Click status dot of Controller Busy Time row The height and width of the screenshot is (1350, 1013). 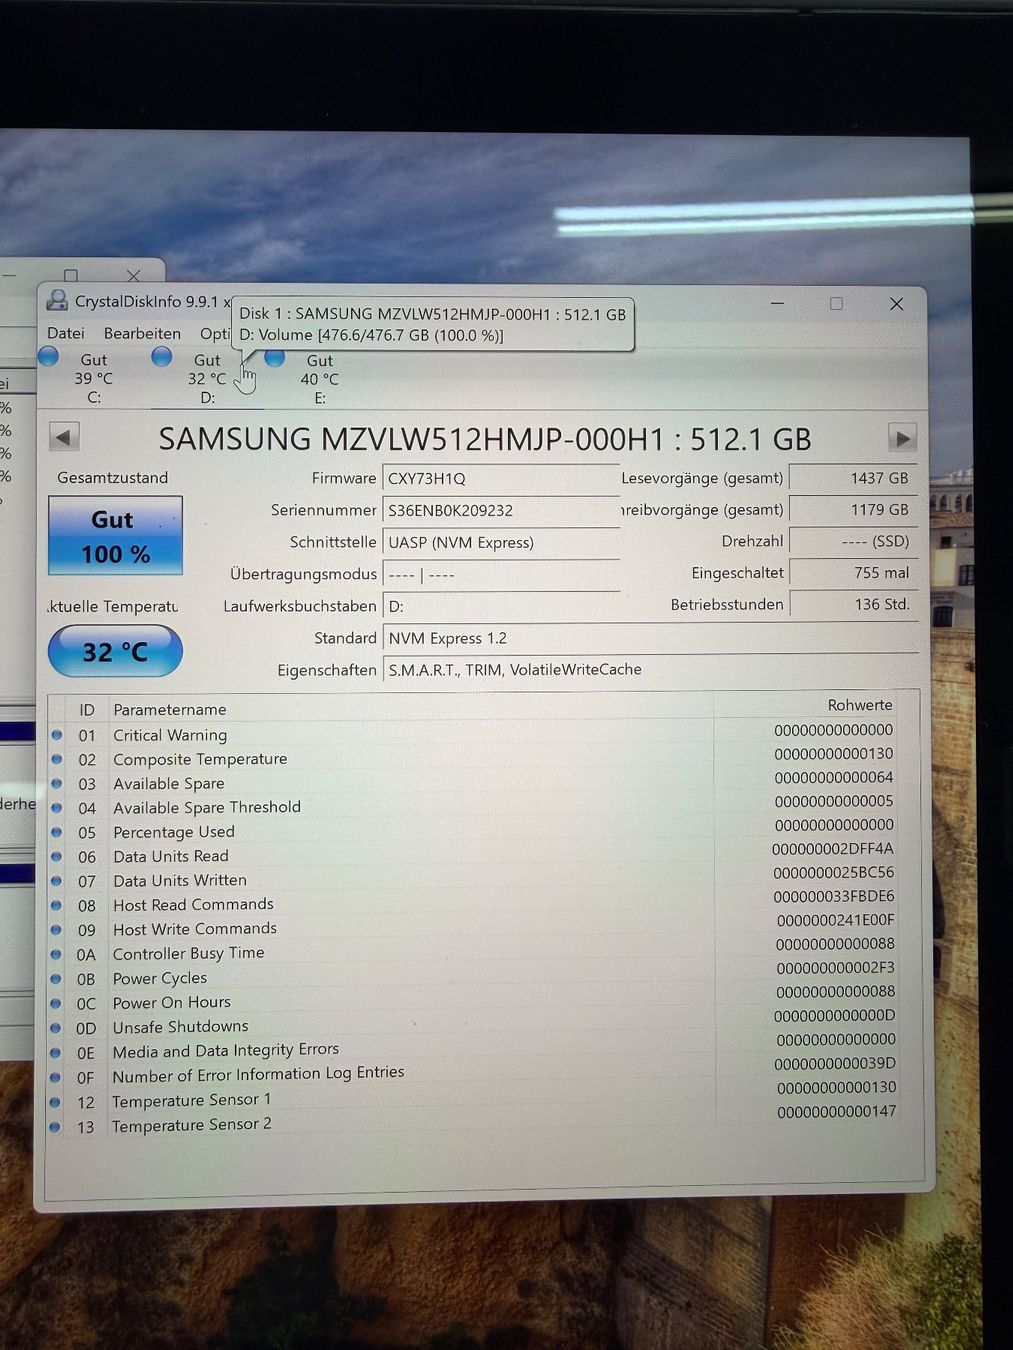(56, 954)
